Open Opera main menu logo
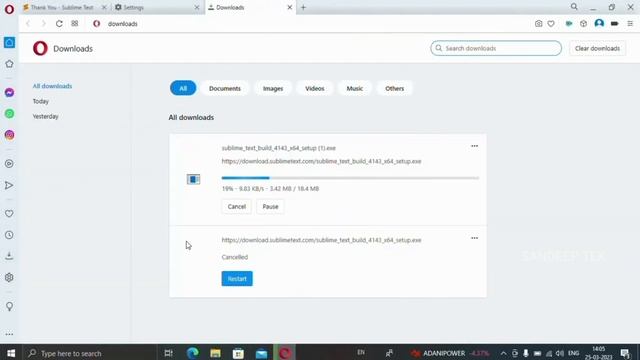The height and width of the screenshot is (360, 640). click(9, 9)
